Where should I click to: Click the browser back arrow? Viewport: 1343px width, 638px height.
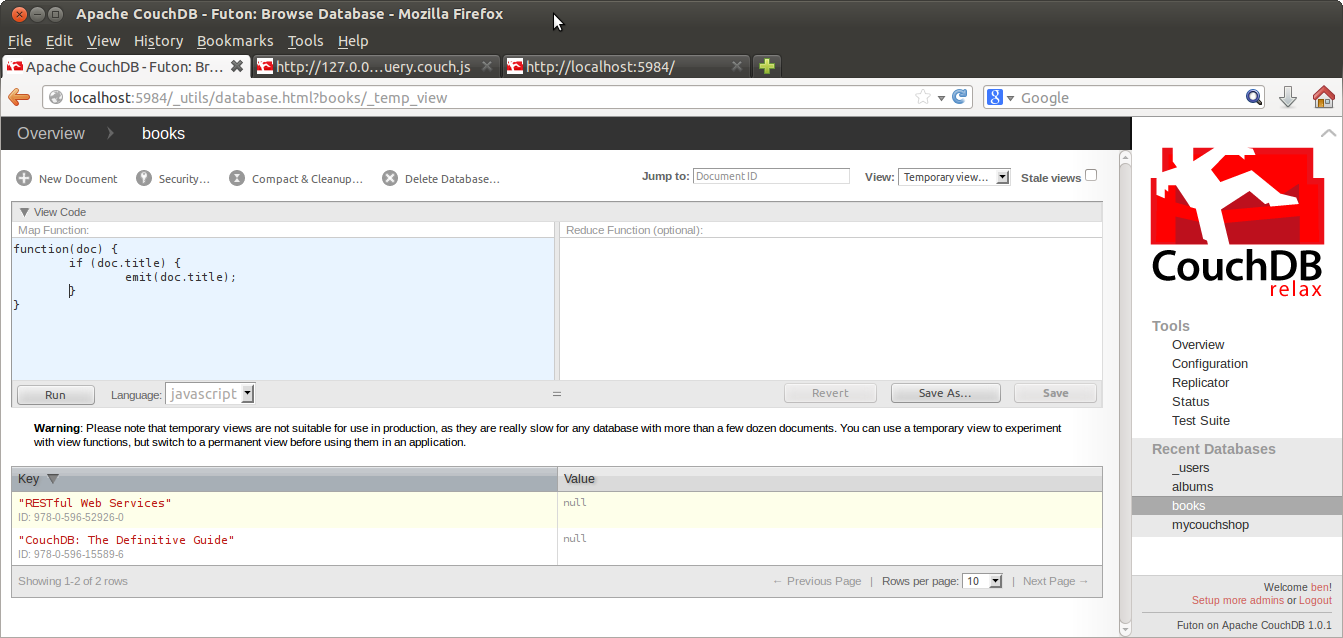19,97
